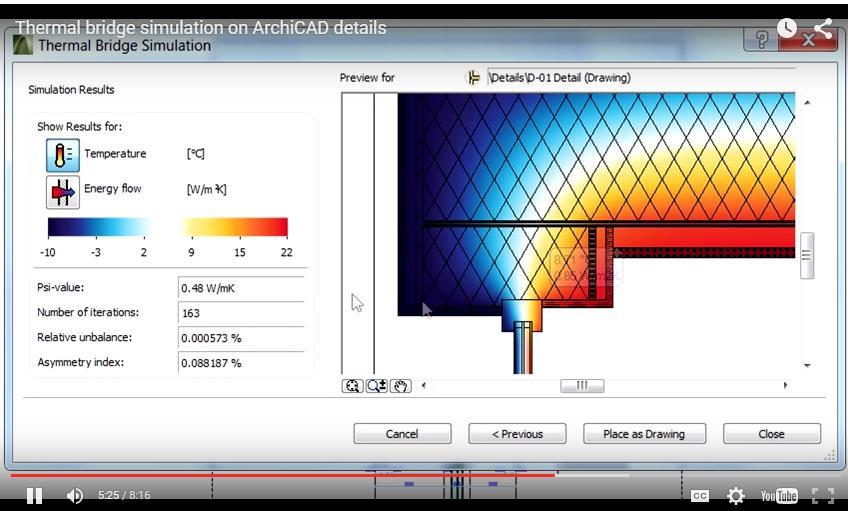The height and width of the screenshot is (511, 848).
Task: Click the Watch Later clock icon
Action: (x=787, y=28)
